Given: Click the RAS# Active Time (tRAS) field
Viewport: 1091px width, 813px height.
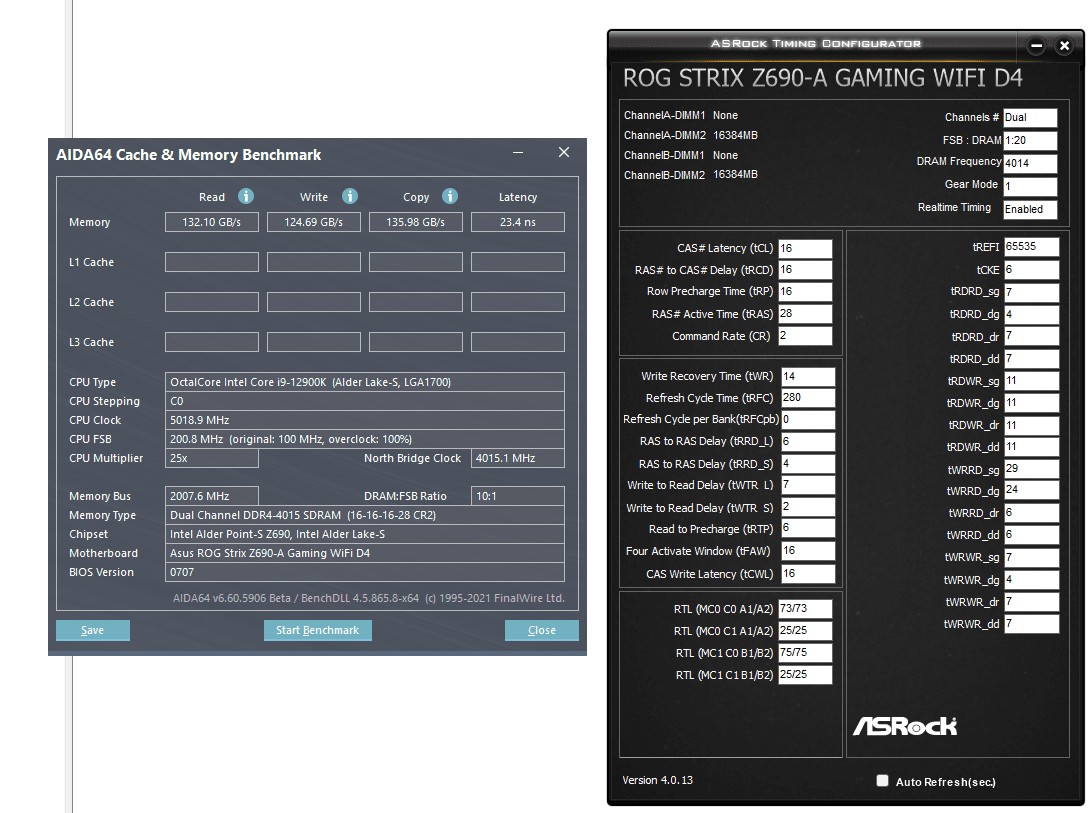Looking at the screenshot, I should click(805, 314).
